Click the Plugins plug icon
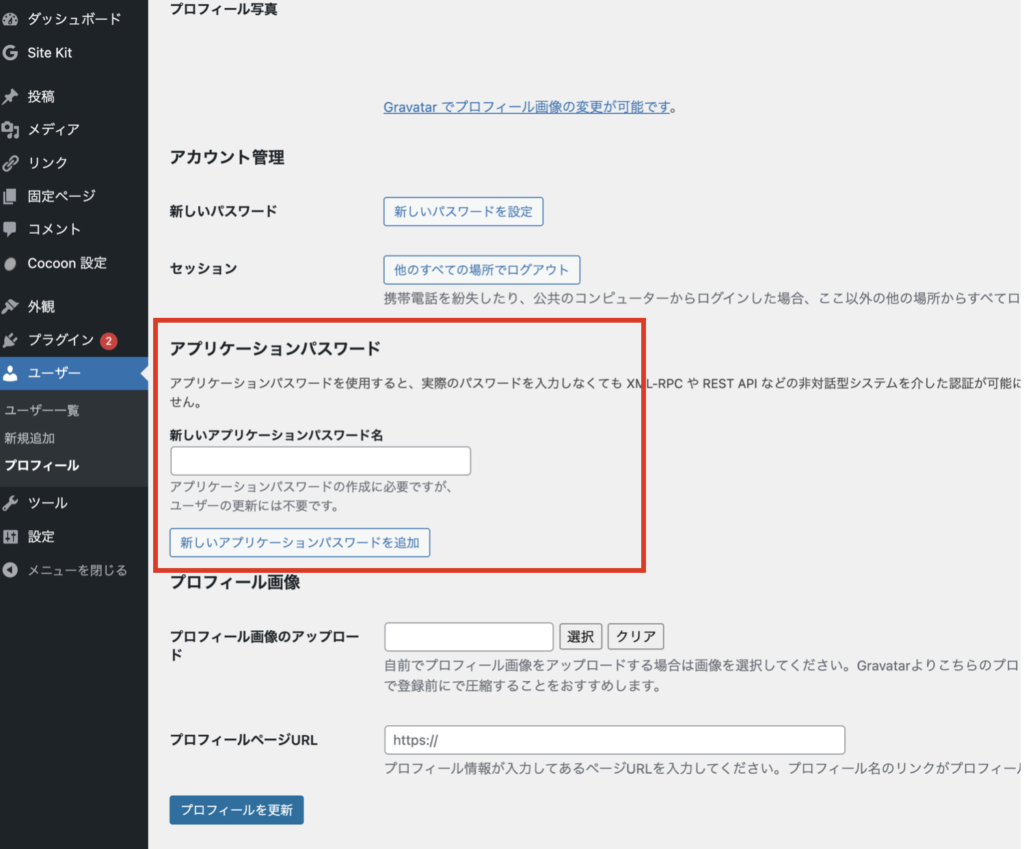 click(10, 340)
